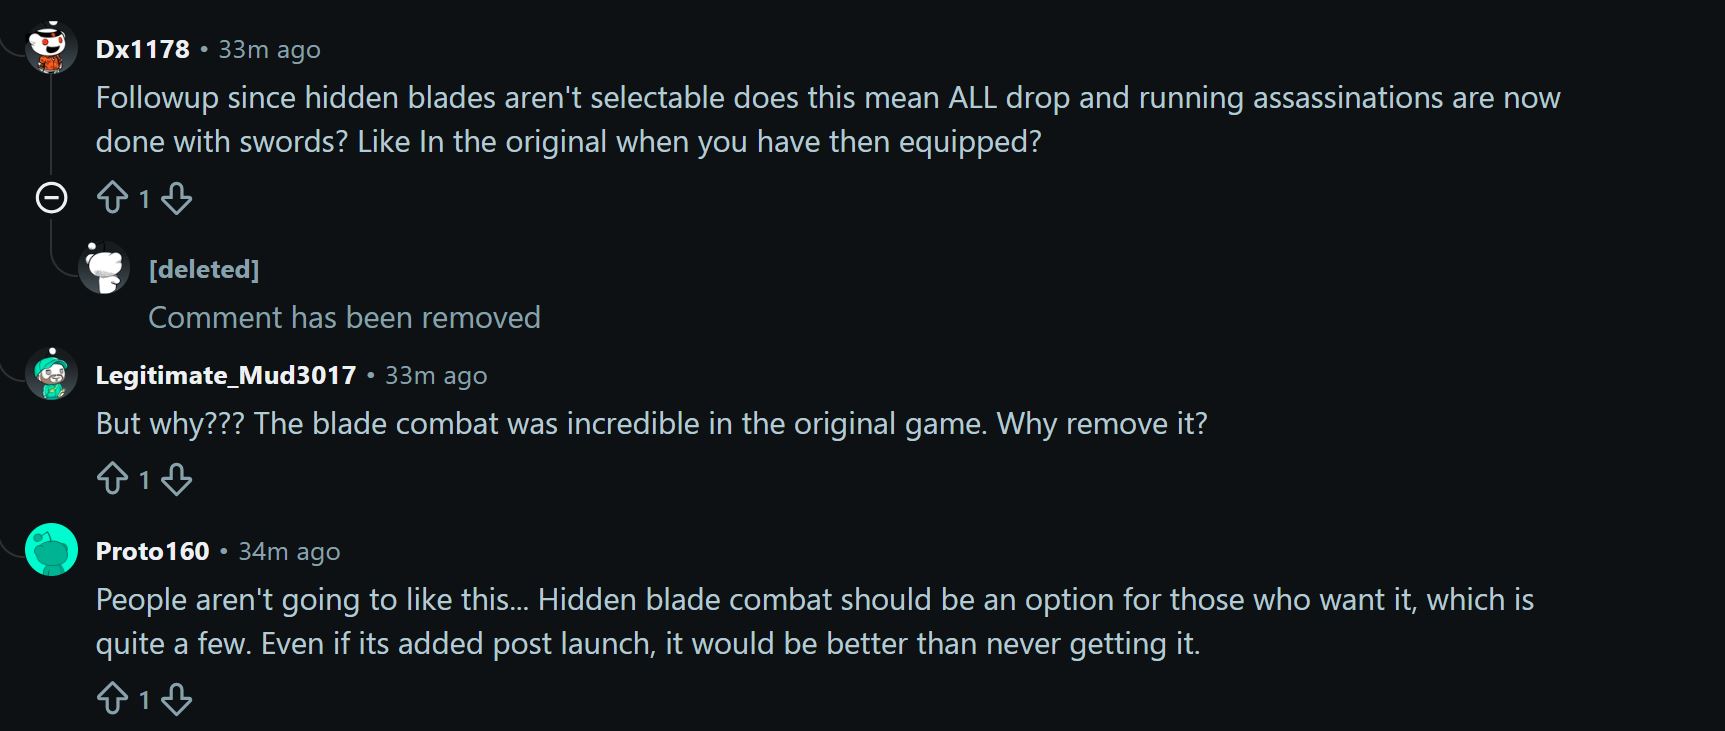1725x731 pixels.
Task: Open Dx1178's user profile
Action: [142, 47]
